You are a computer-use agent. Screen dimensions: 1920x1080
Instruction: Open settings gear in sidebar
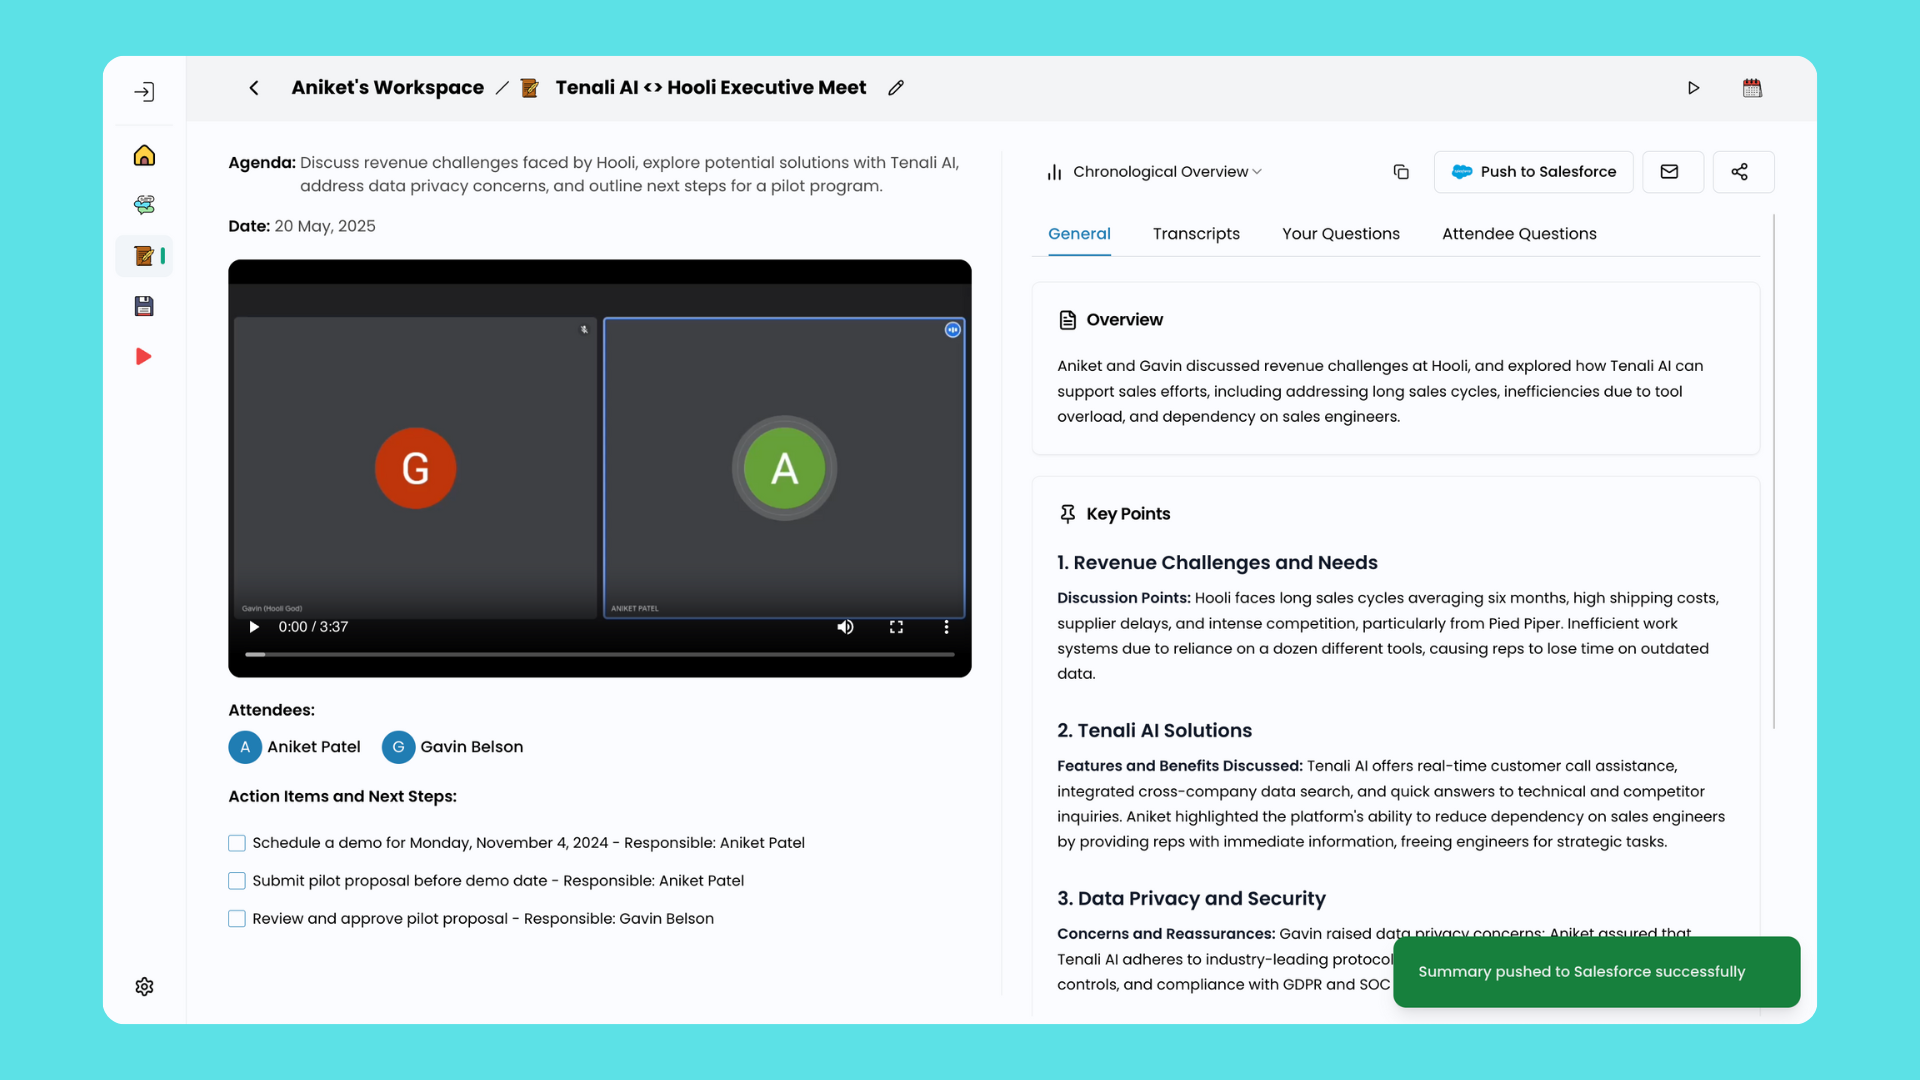click(x=144, y=987)
